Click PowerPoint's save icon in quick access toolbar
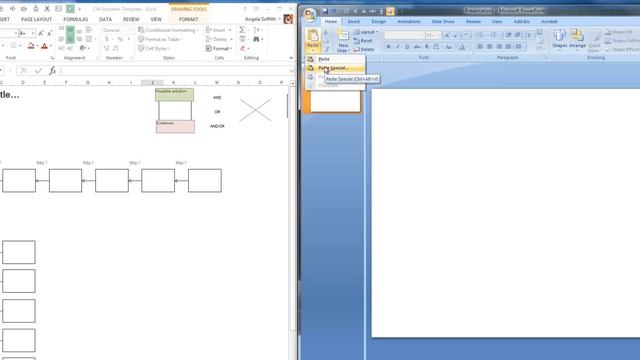This screenshot has width=640, height=360. point(325,11)
